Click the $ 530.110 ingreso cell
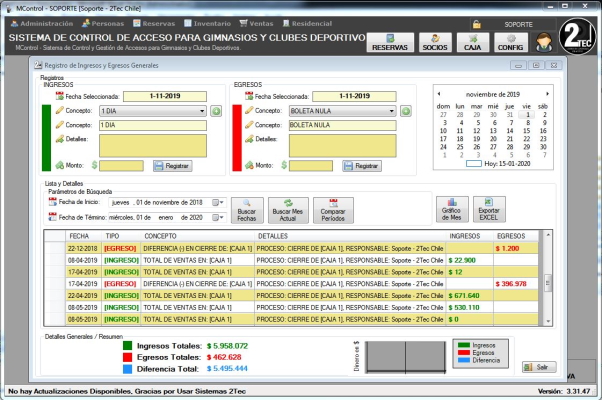 470,307
